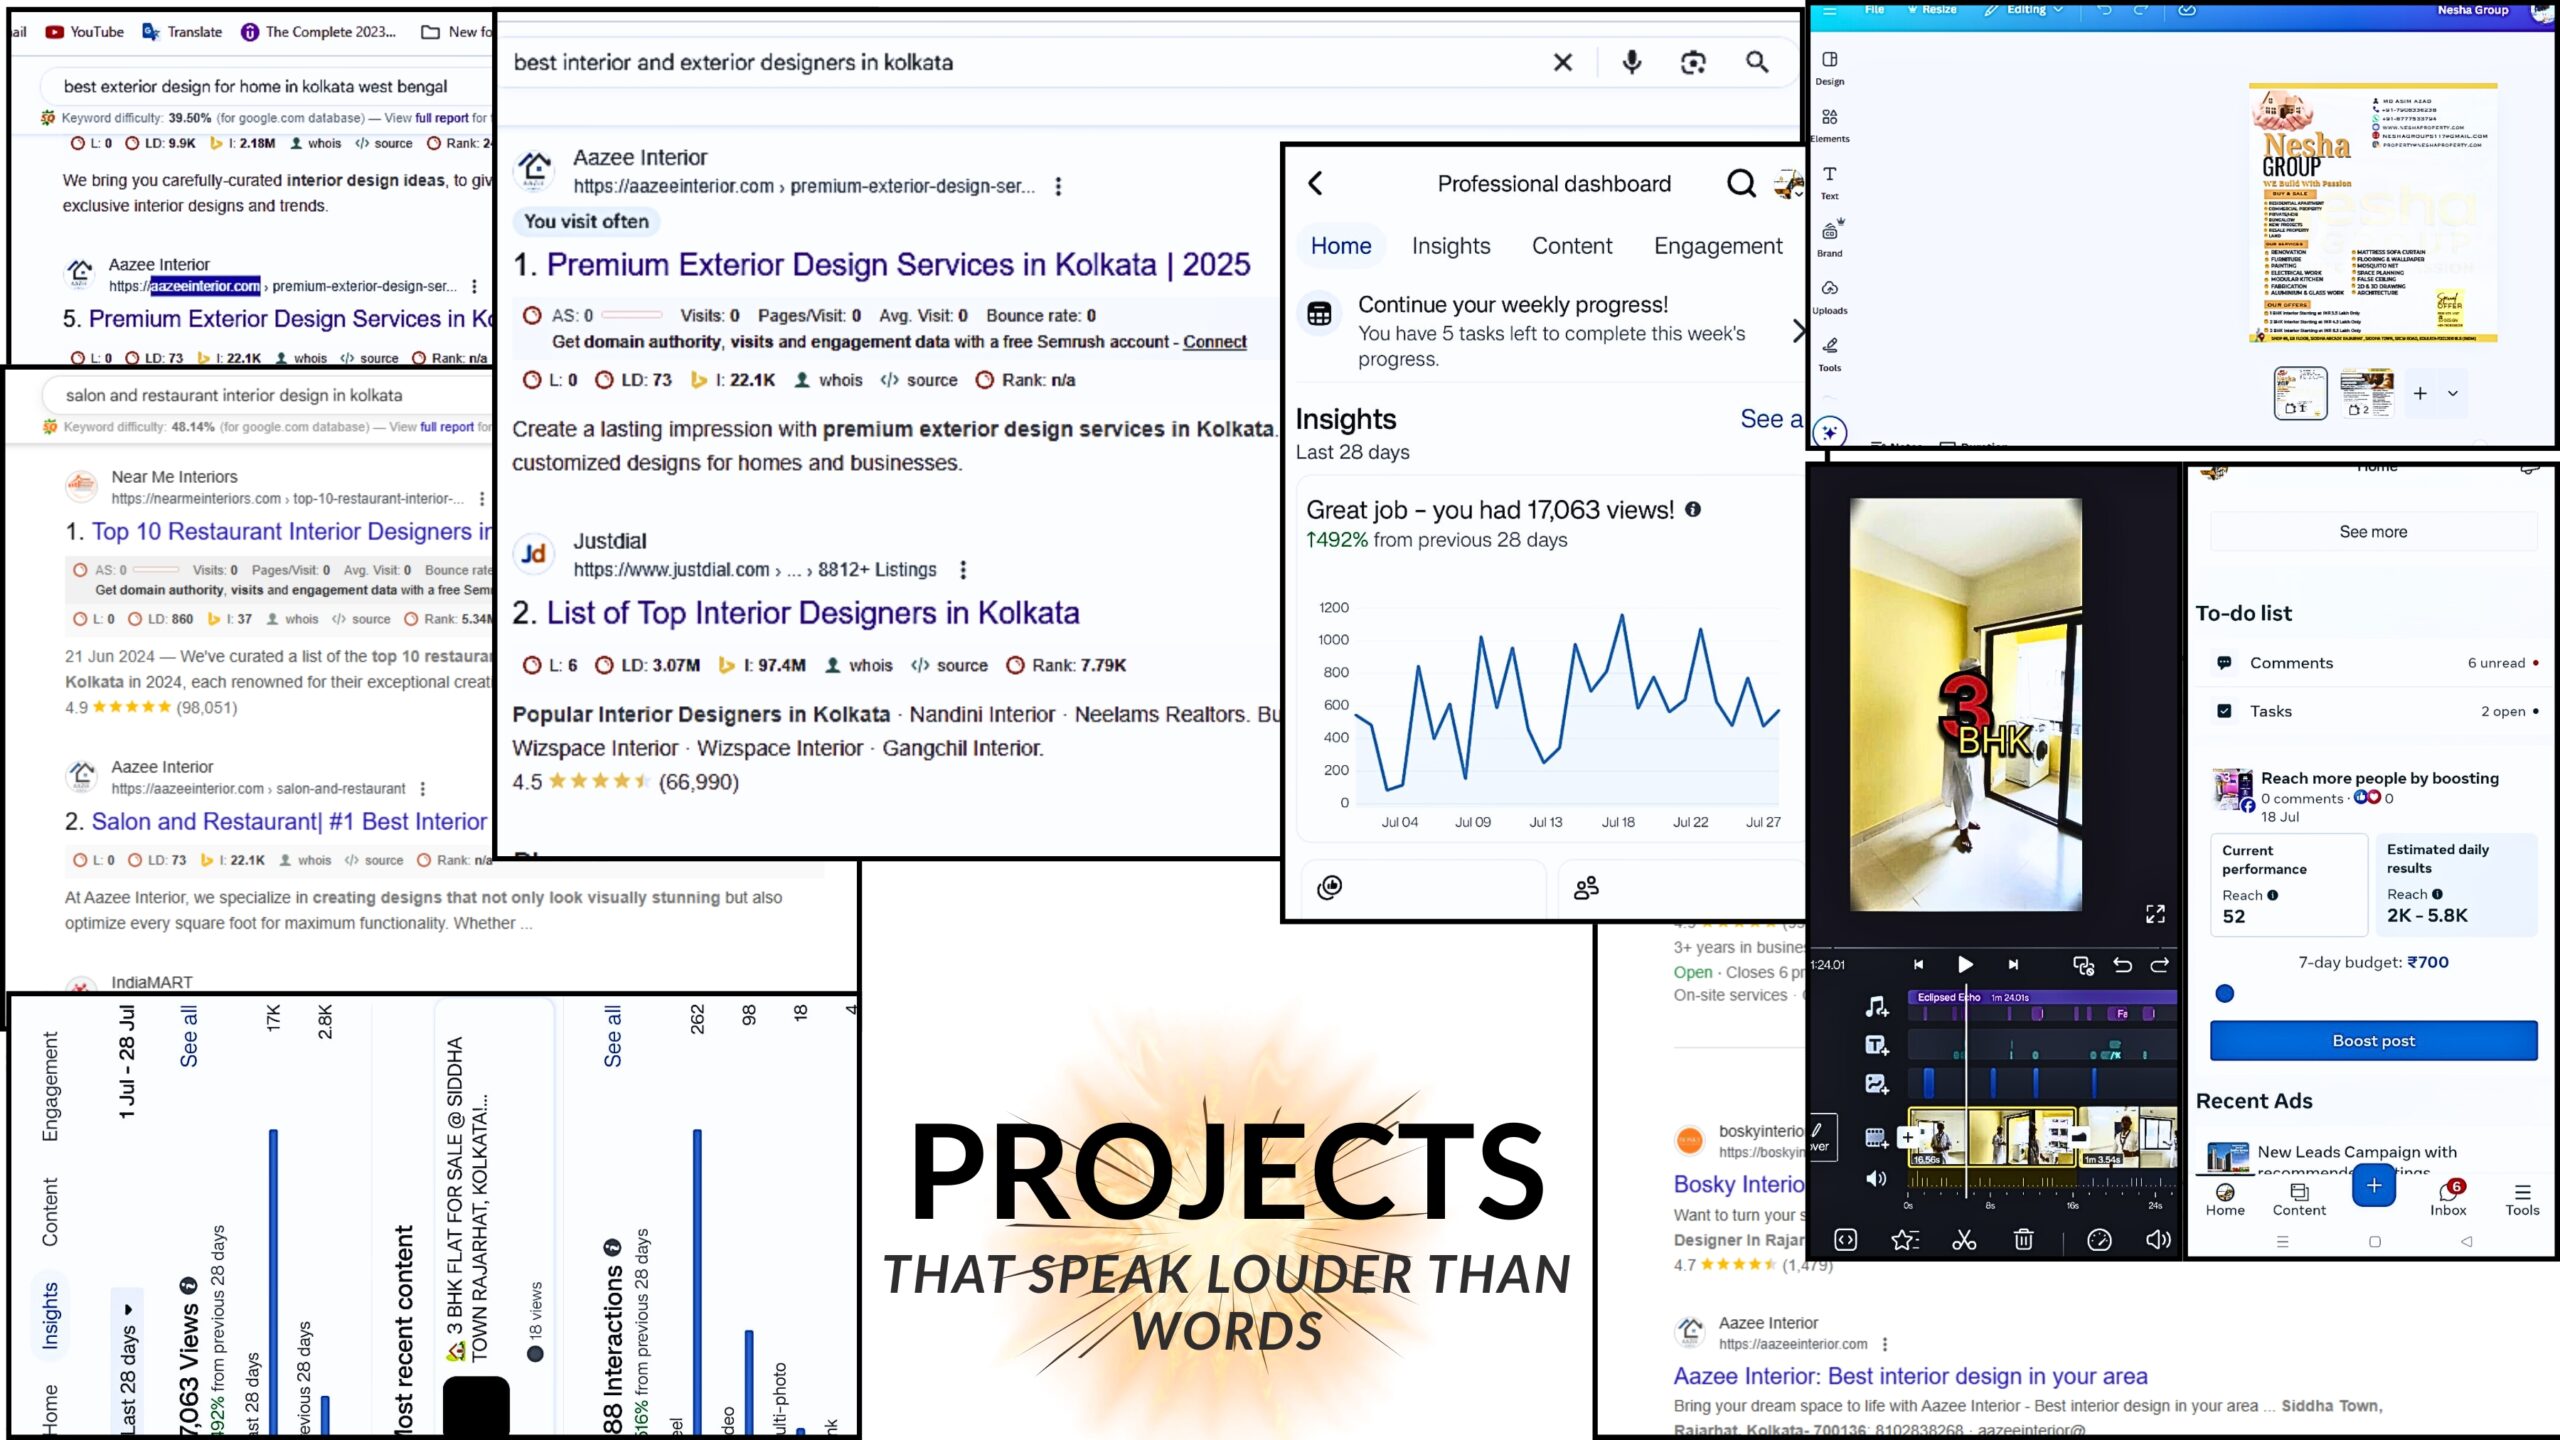Image resolution: width=2560 pixels, height=1440 pixels.
Task: Redo action in Canva toolbar
Action: tap(2141, 10)
